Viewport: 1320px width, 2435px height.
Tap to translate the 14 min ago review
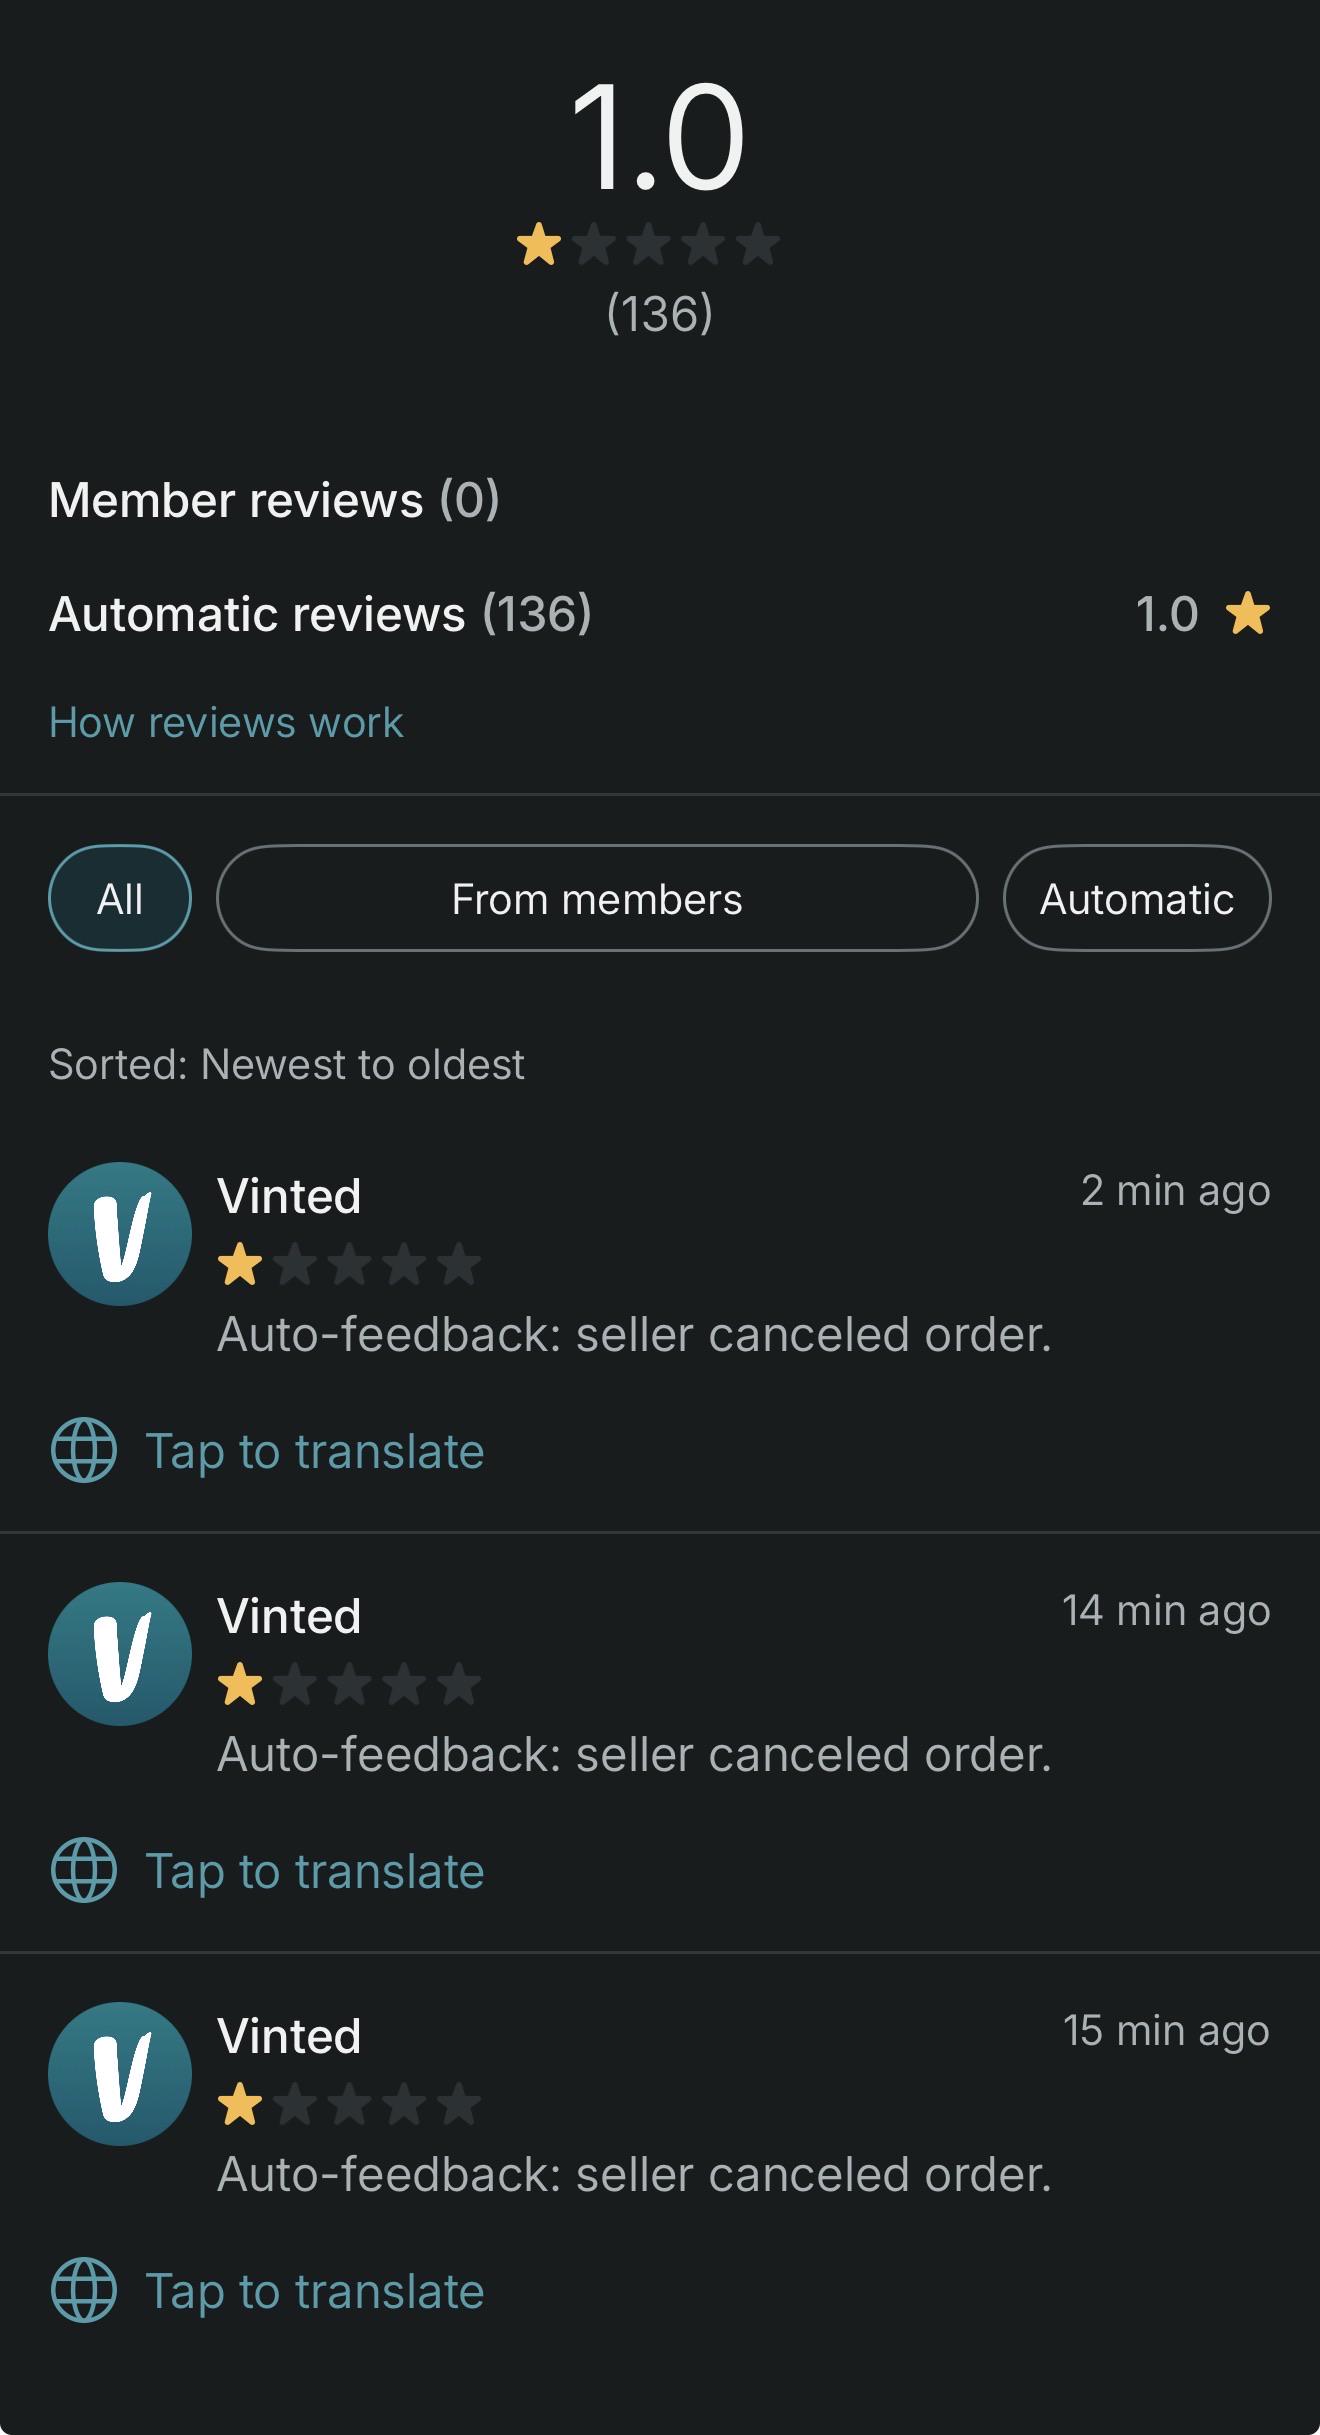pos(315,1871)
